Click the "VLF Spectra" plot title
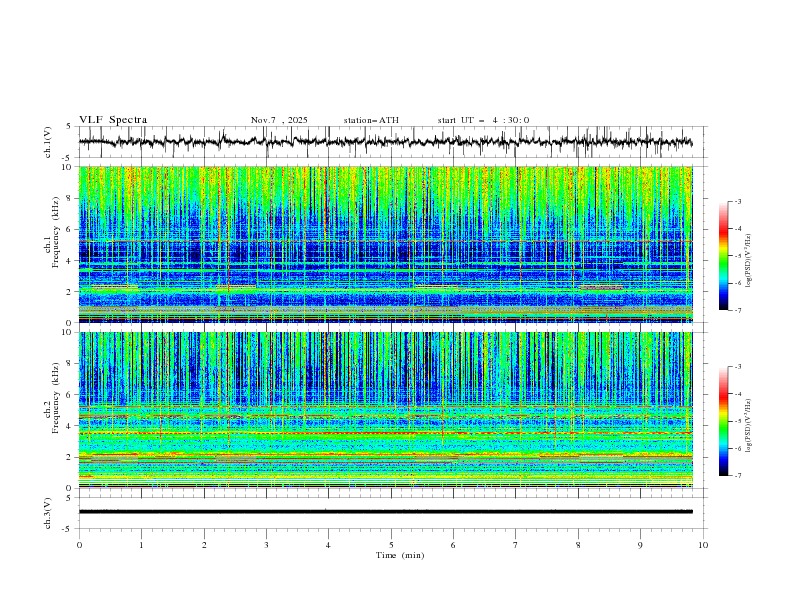This screenshot has width=792, height=612. click(x=113, y=120)
